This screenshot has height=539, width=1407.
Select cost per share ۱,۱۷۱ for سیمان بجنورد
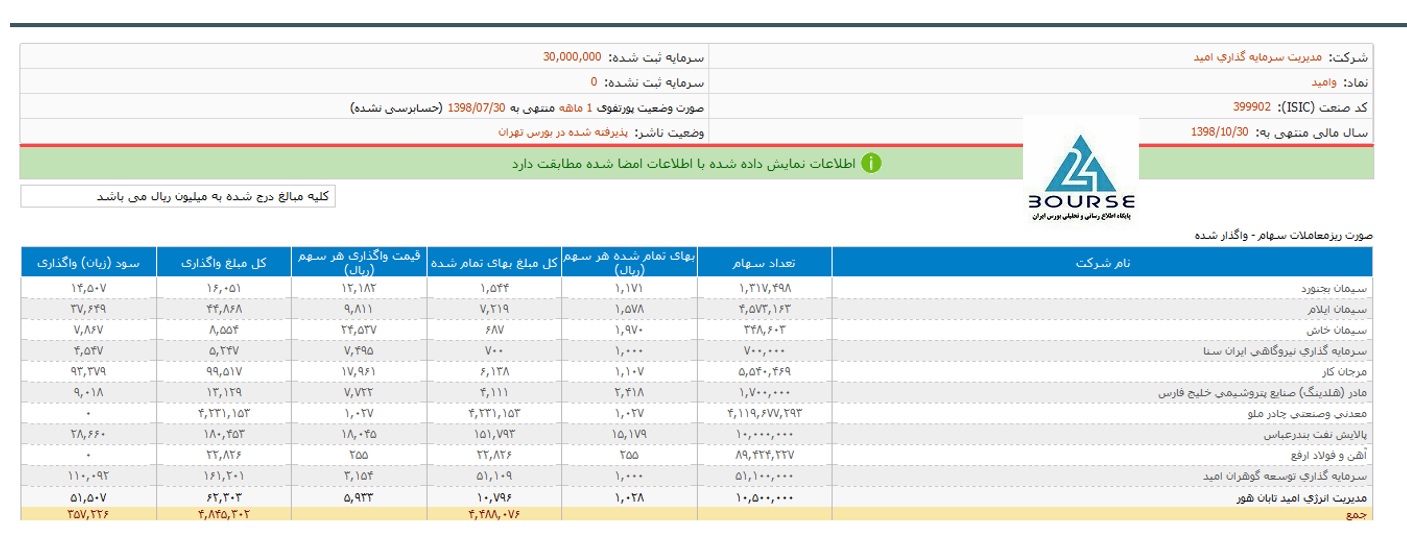point(629,288)
